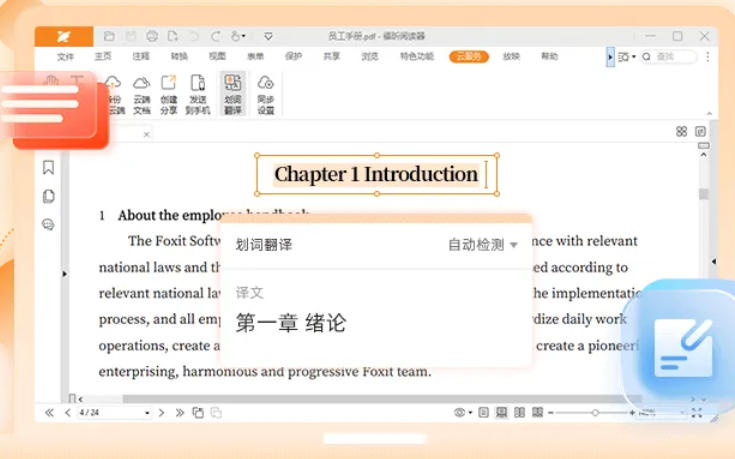Click the ribbon tabs scroll-right arrow
The image size is (735, 459).
(610, 57)
